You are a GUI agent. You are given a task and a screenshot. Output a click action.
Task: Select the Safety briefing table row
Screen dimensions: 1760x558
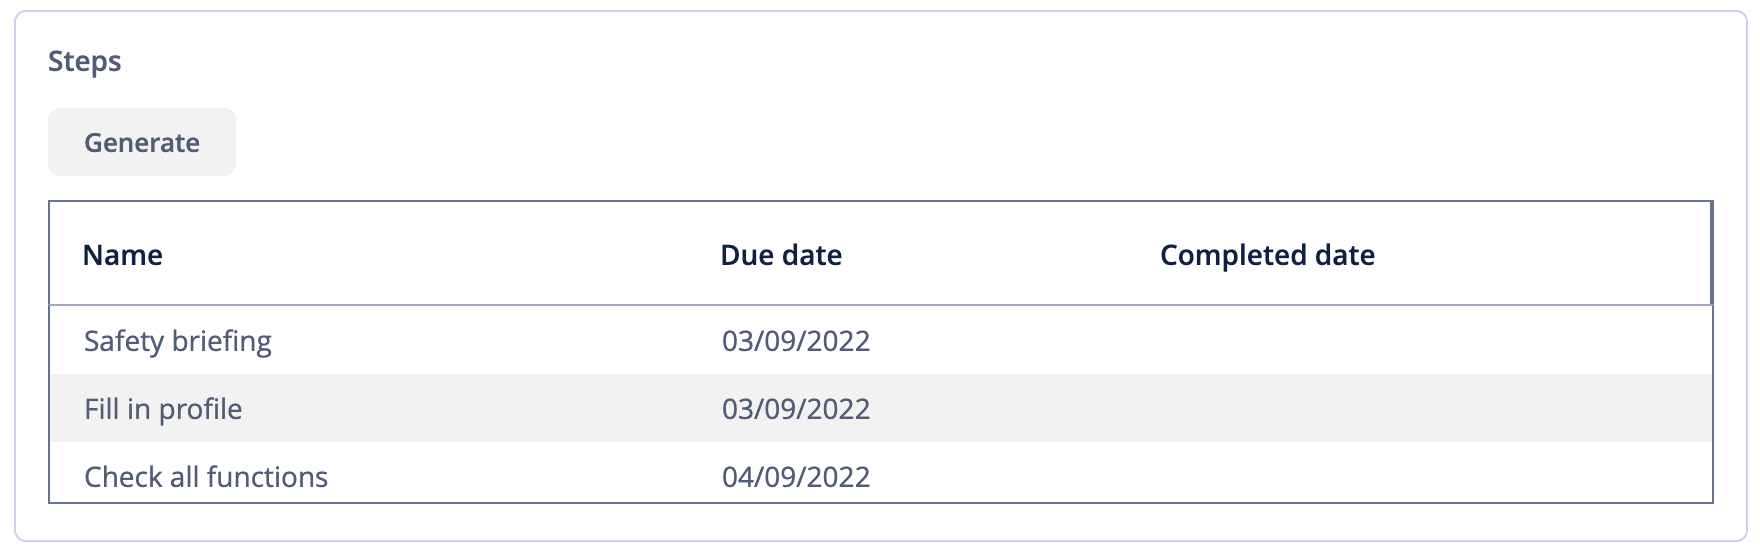[x=880, y=341]
